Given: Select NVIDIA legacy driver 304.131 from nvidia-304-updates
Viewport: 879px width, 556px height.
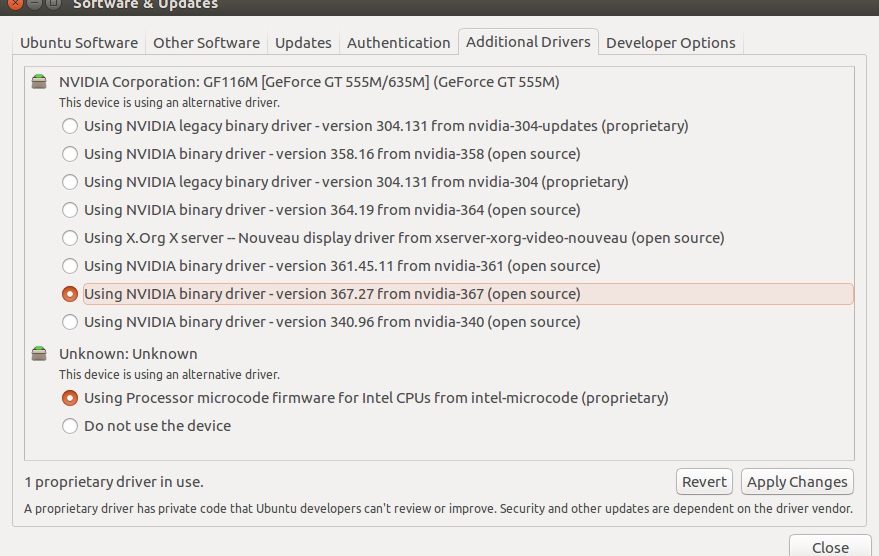Looking at the screenshot, I should pos(70,126).
